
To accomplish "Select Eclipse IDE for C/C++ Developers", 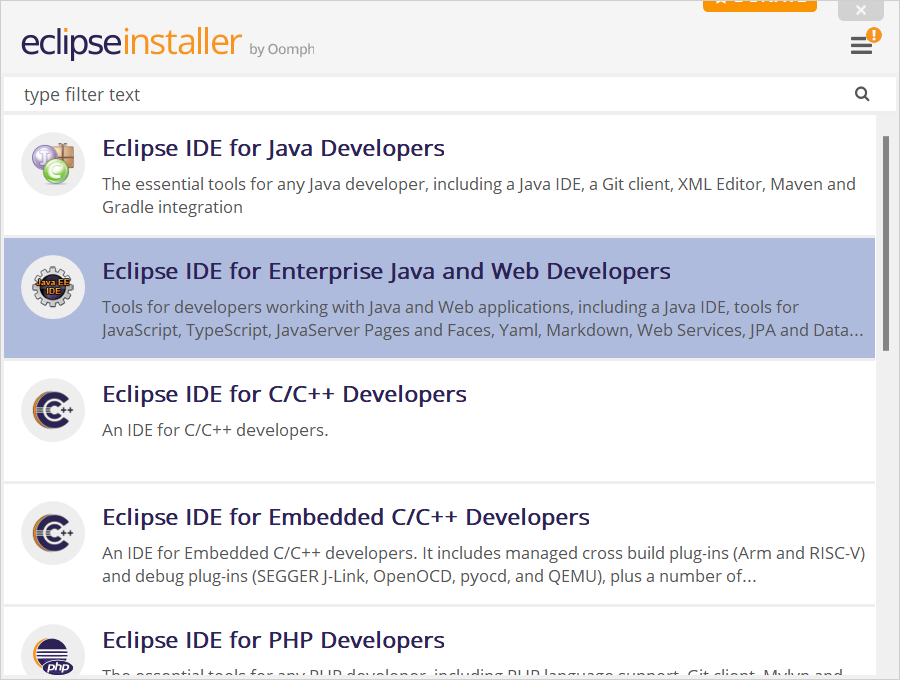I will coord(440,422).
